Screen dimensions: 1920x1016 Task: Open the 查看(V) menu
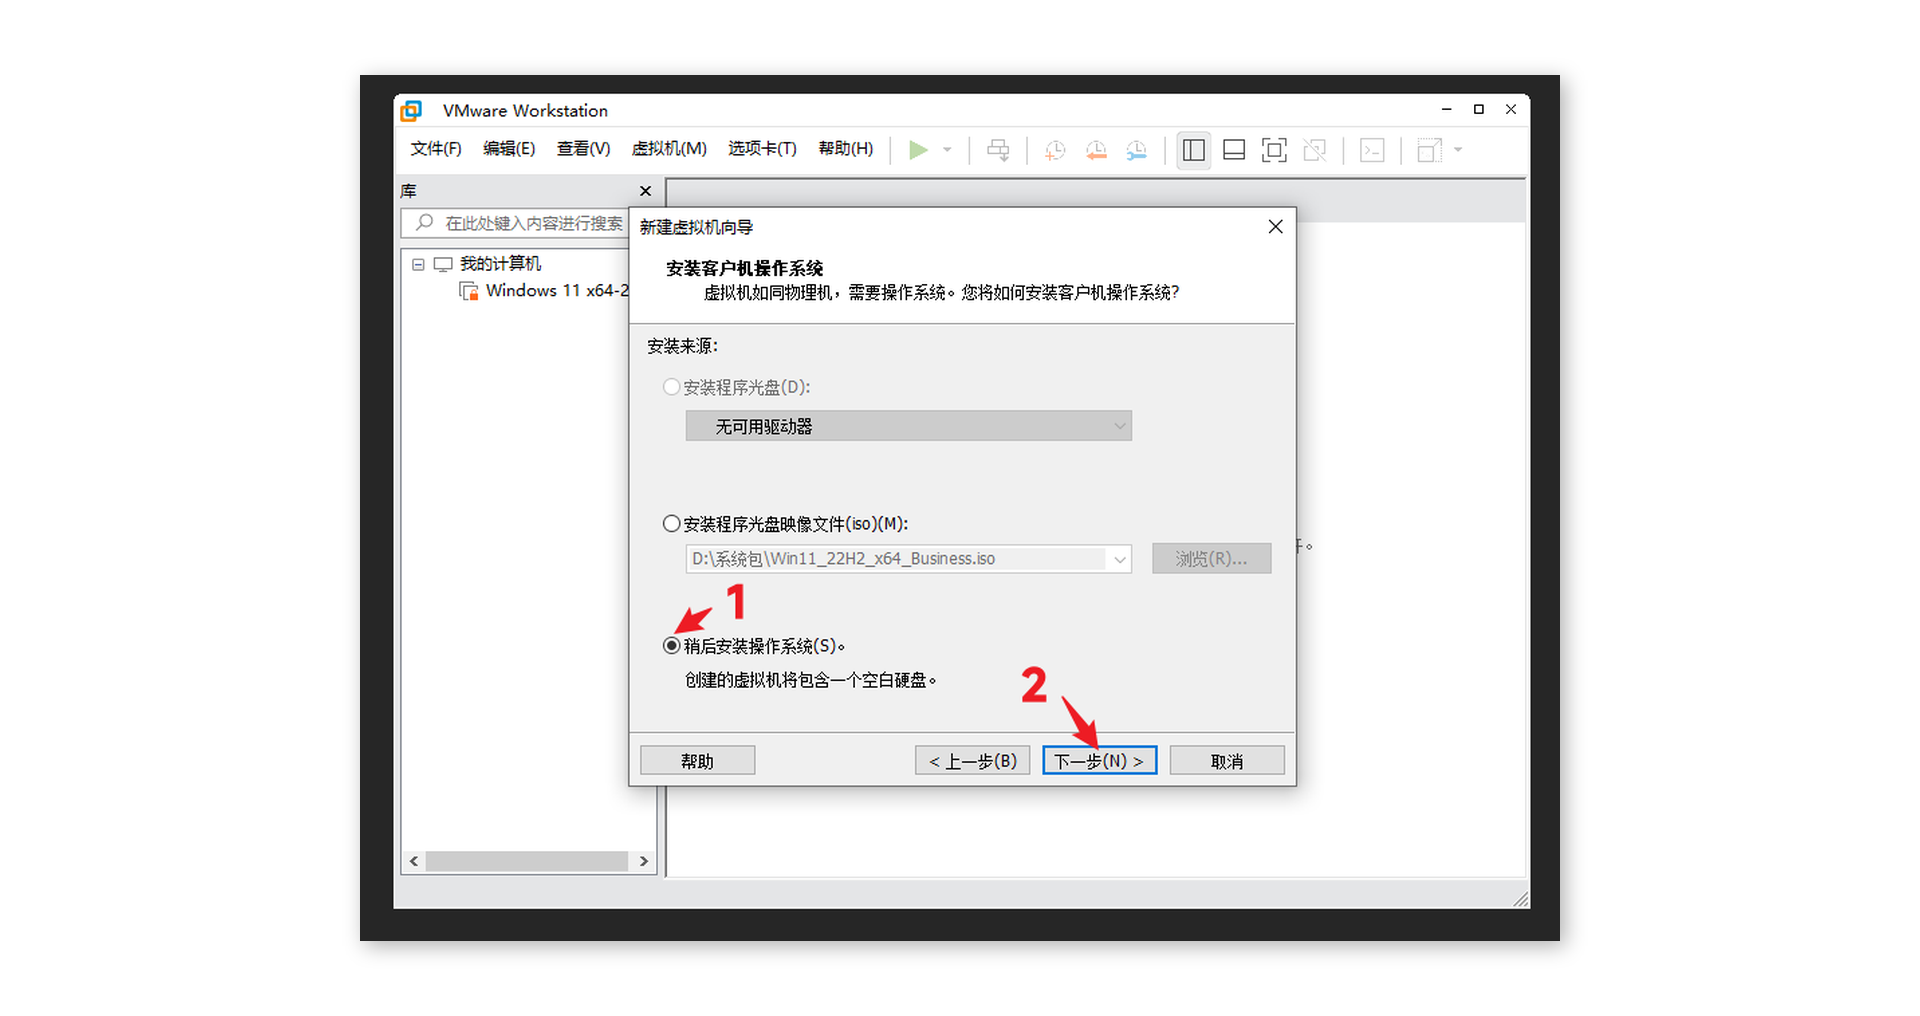(x=583, y=149)
